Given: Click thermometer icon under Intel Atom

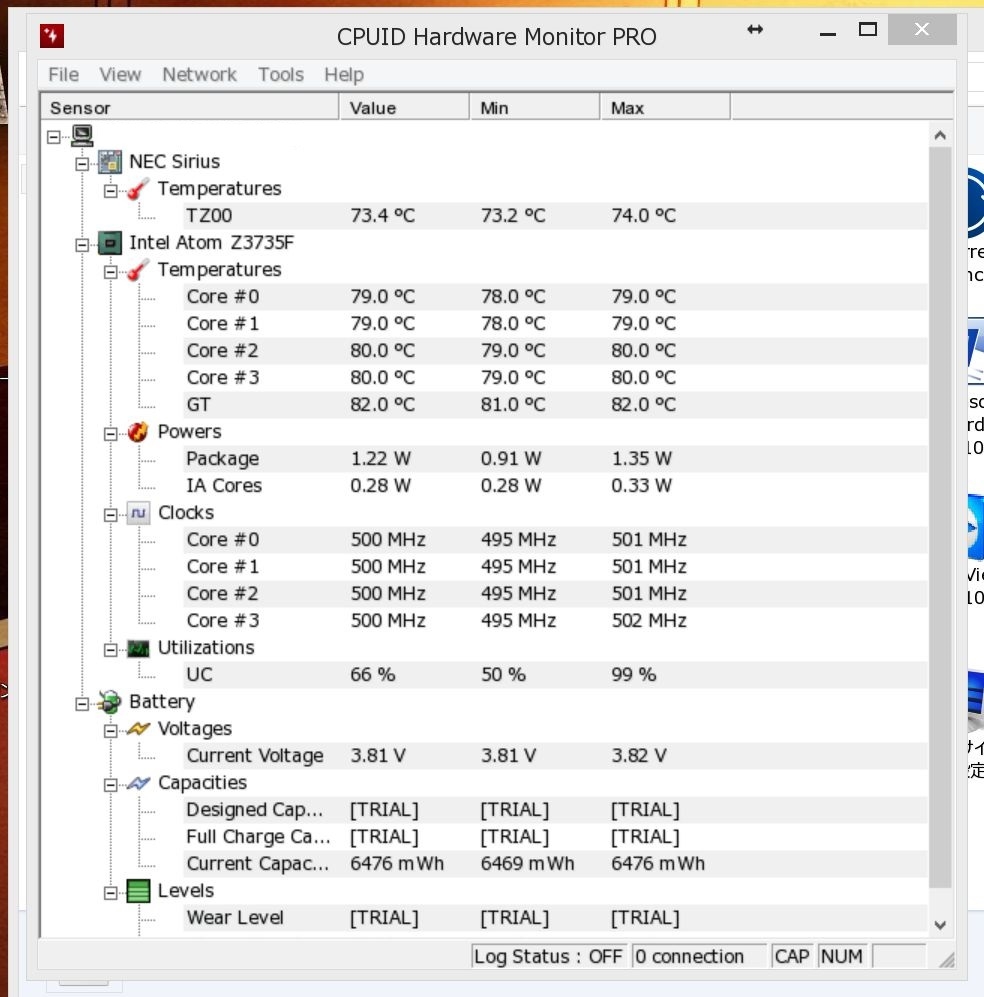Looking at the screenshot, I should pyautogui.click(x=138, y=270).
